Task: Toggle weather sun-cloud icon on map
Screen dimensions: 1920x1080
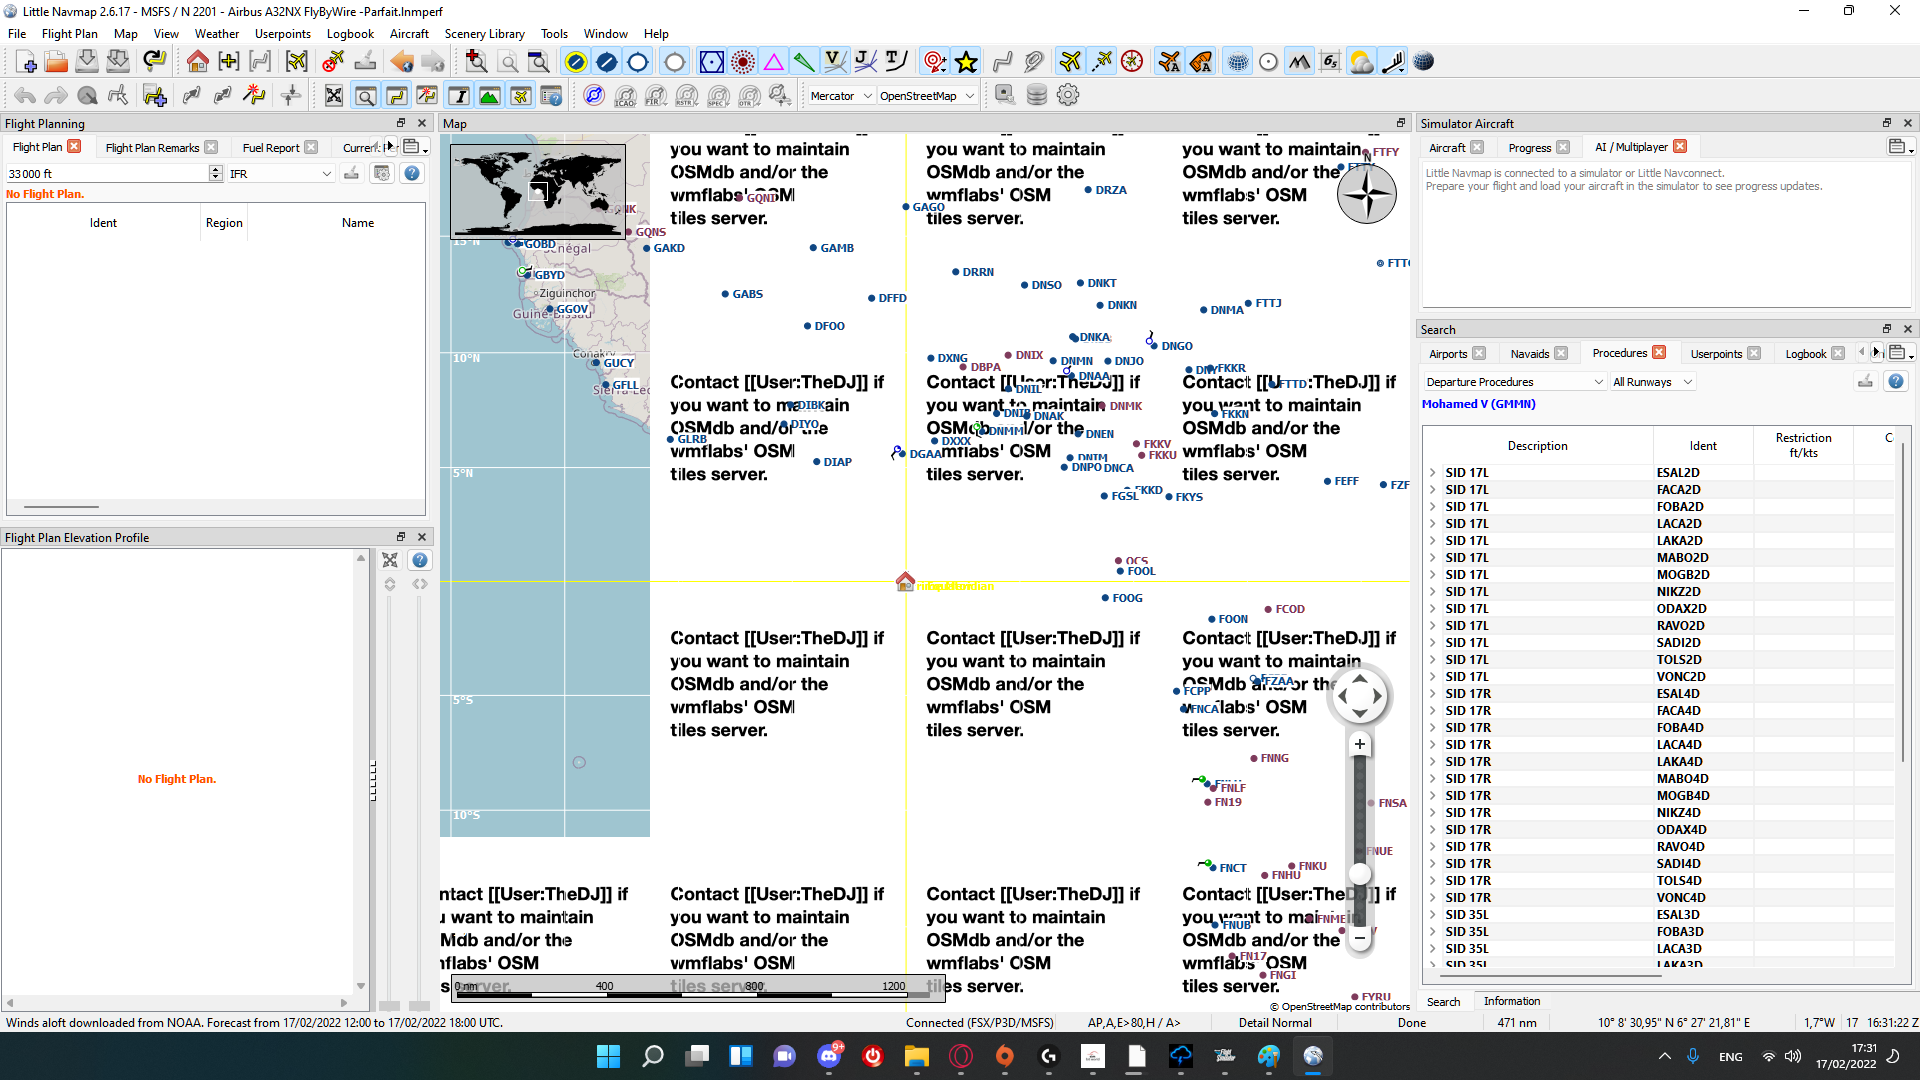Action: [x=1361, y=62]
